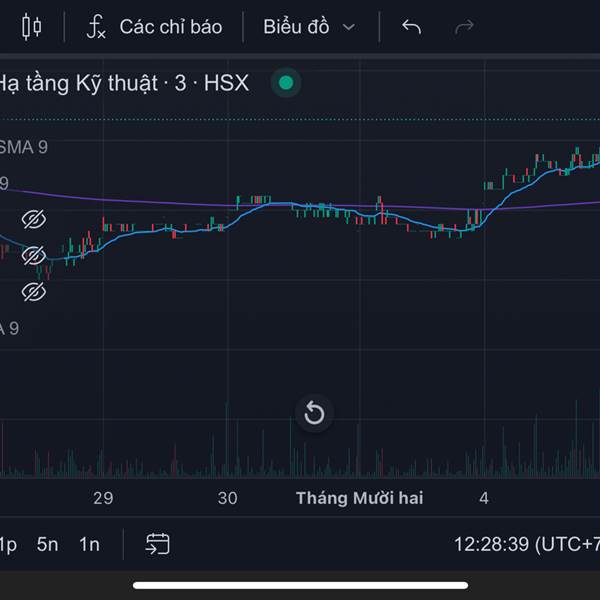
Task: Open the candlestick chart type selector
Action: 31,27
